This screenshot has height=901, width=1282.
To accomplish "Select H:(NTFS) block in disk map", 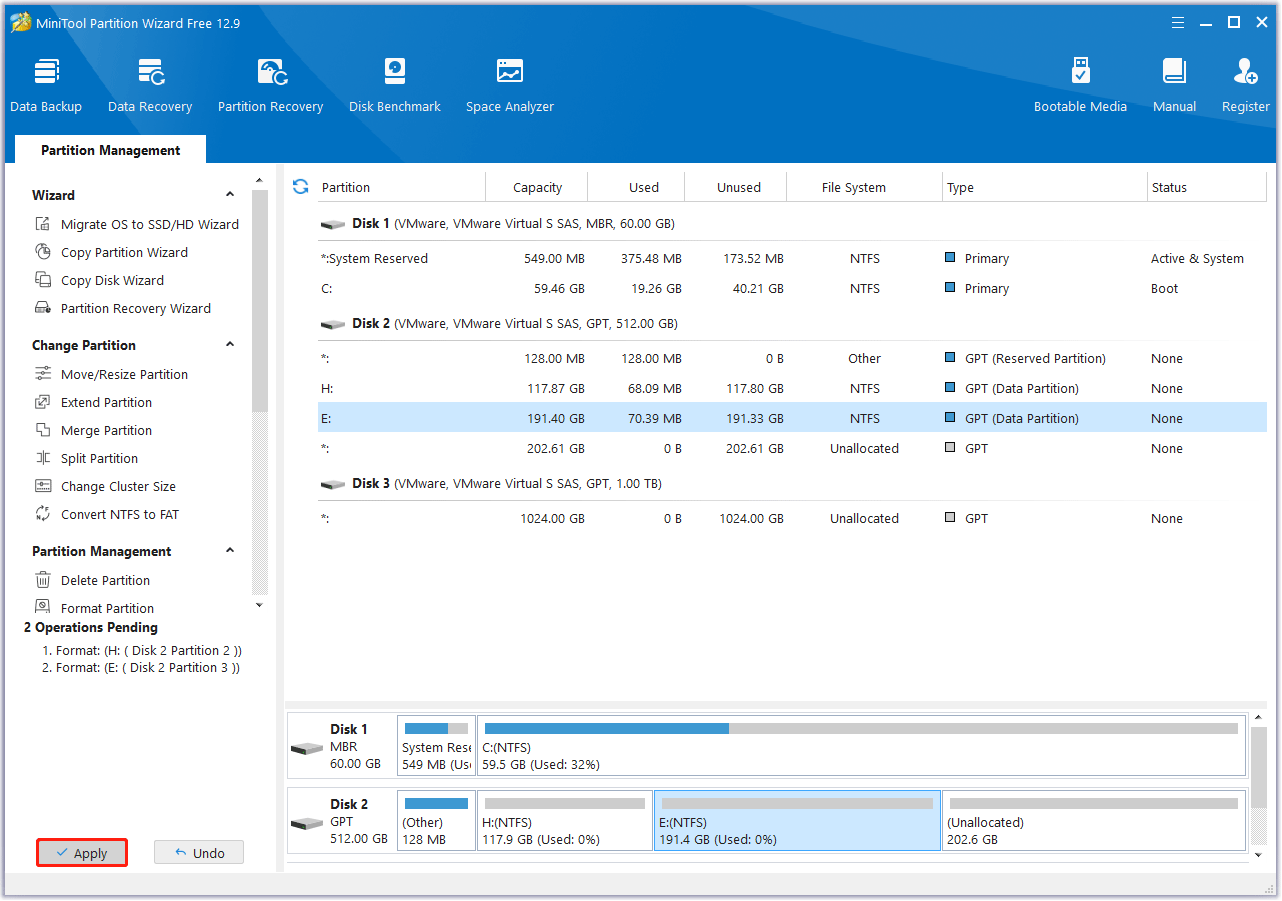I will 565,821.
